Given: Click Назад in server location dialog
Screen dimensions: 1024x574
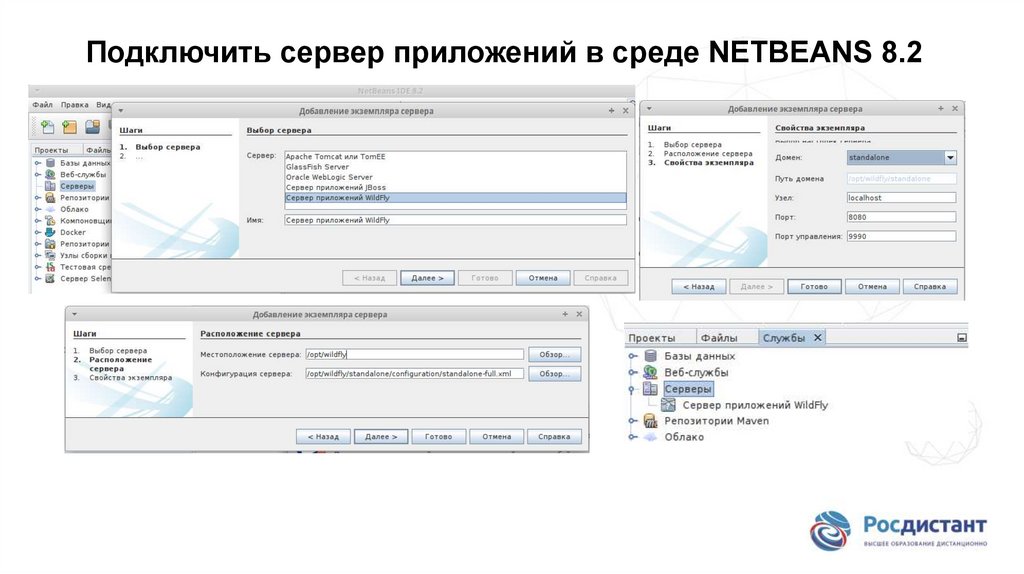Looking at the screenshot, I should [x=323, y=436].
